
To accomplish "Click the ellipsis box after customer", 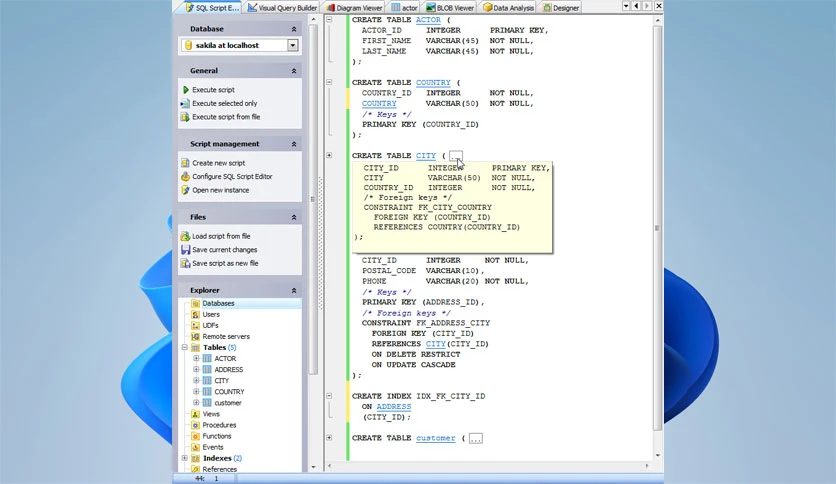I will point(476,439).
